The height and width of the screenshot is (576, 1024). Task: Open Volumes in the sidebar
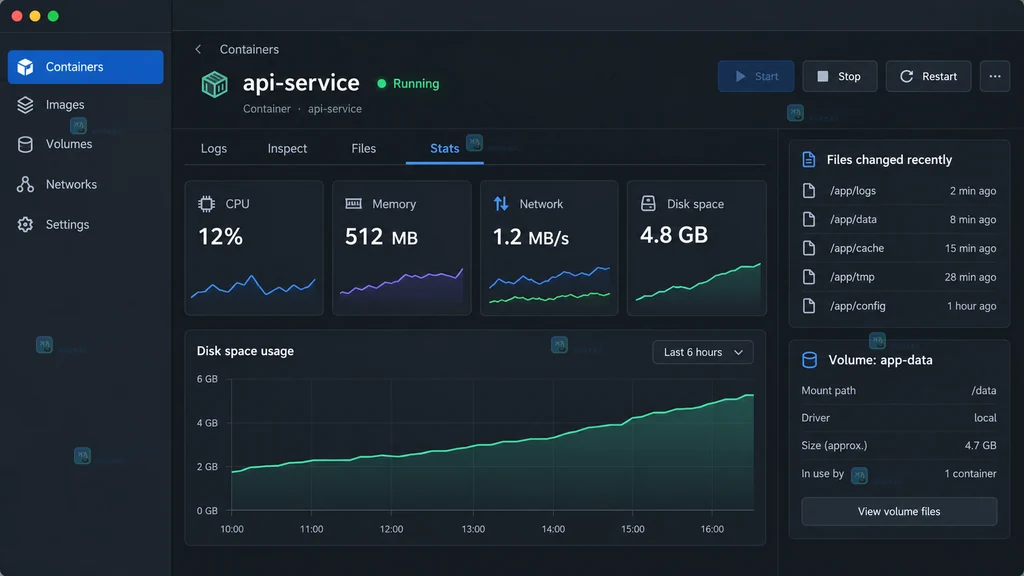pos(86,144)
